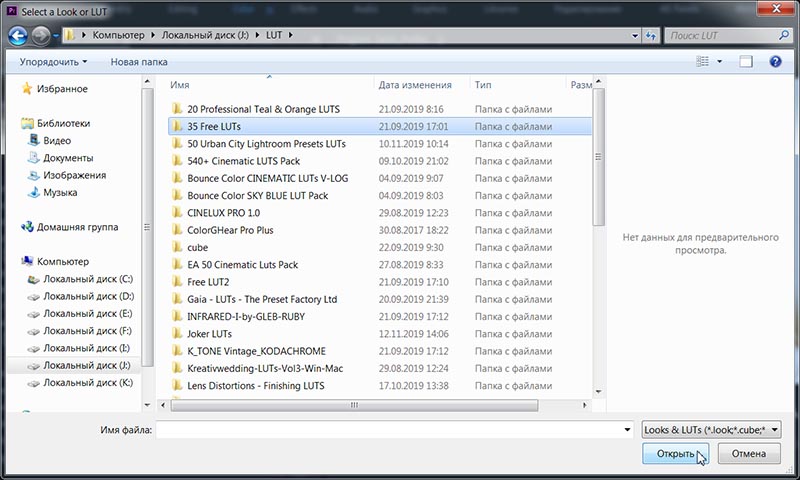Click drive icon of Локальный диск (C:)
Screen dimensions: 800x480
(x=34, y=279)
